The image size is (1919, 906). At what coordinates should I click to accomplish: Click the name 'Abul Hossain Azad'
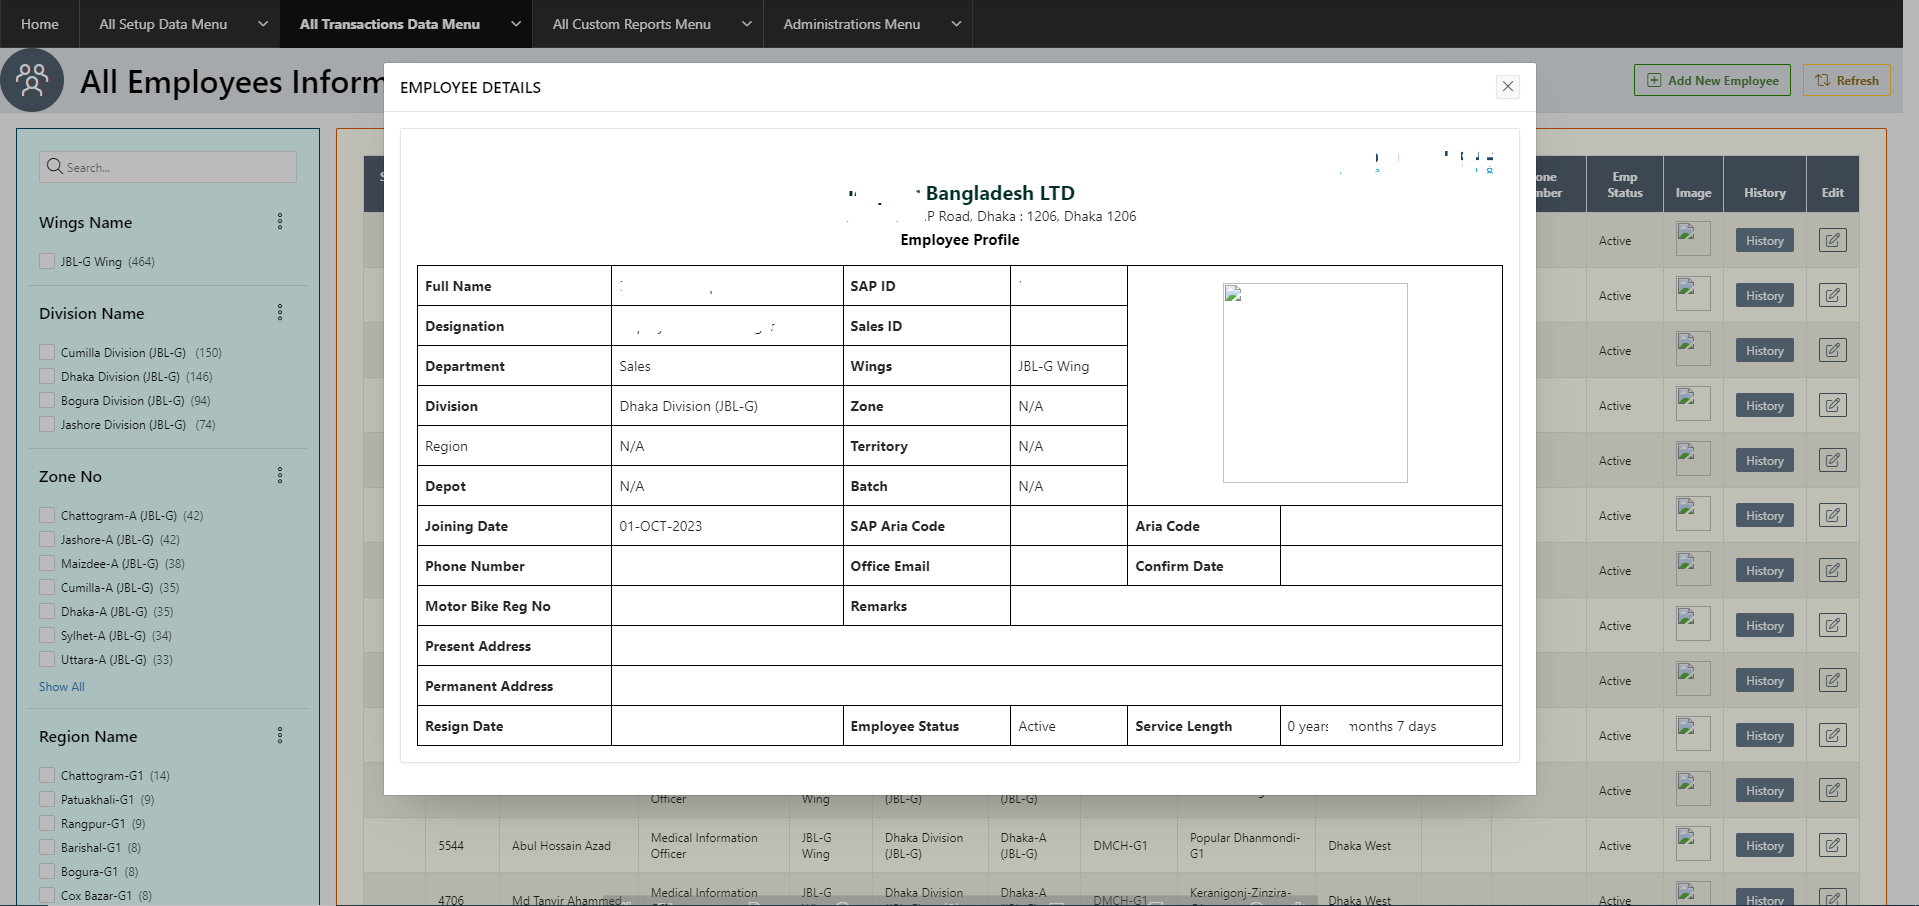pyautogui.click(x=561, y=845)
